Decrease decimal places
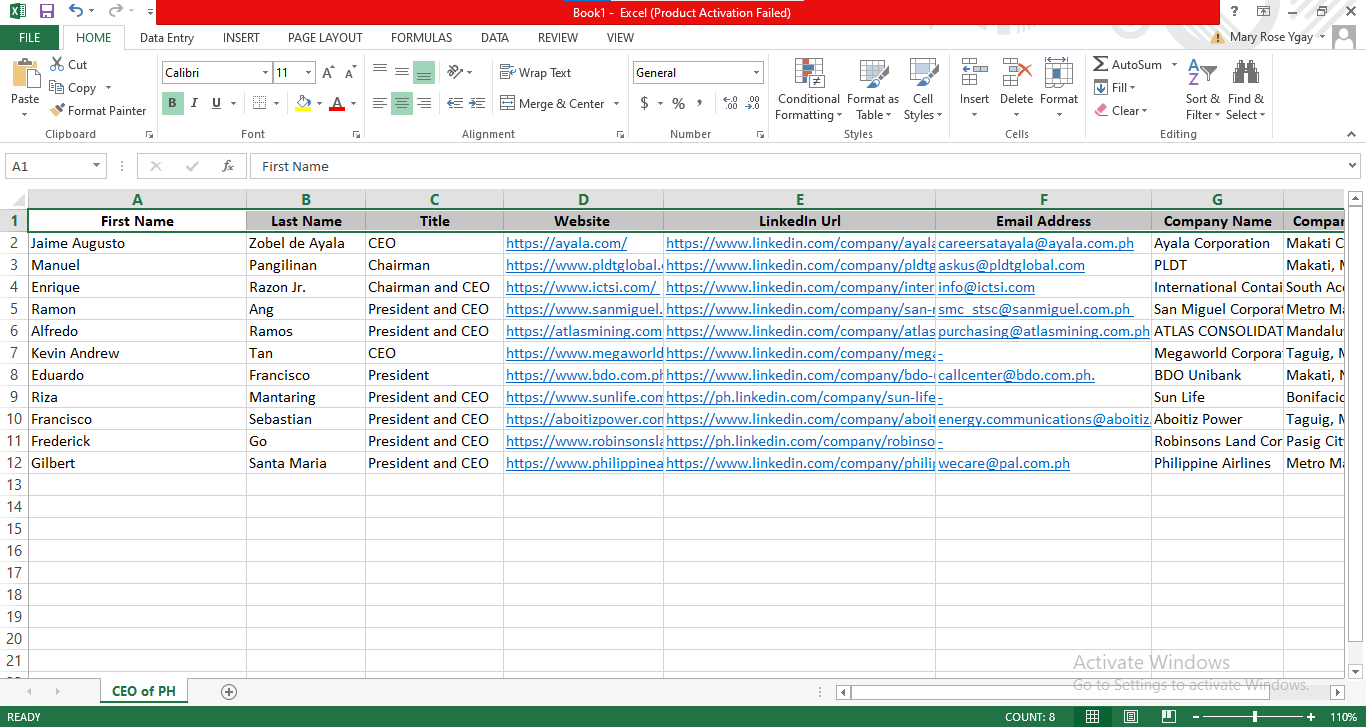1366x727 pixels. point(752,103)
